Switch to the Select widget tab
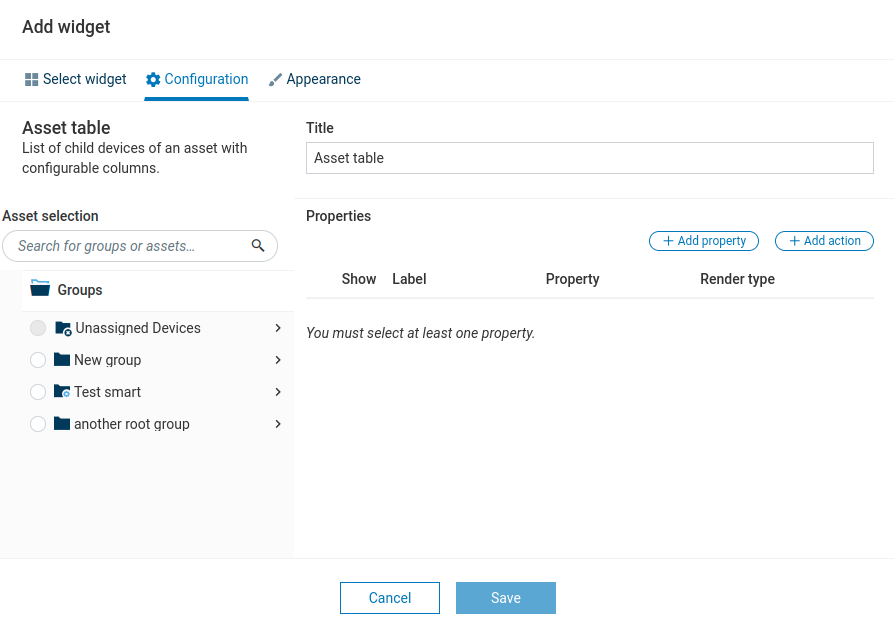The height and width of the screenshot is (631, 894). click(76, 80)
